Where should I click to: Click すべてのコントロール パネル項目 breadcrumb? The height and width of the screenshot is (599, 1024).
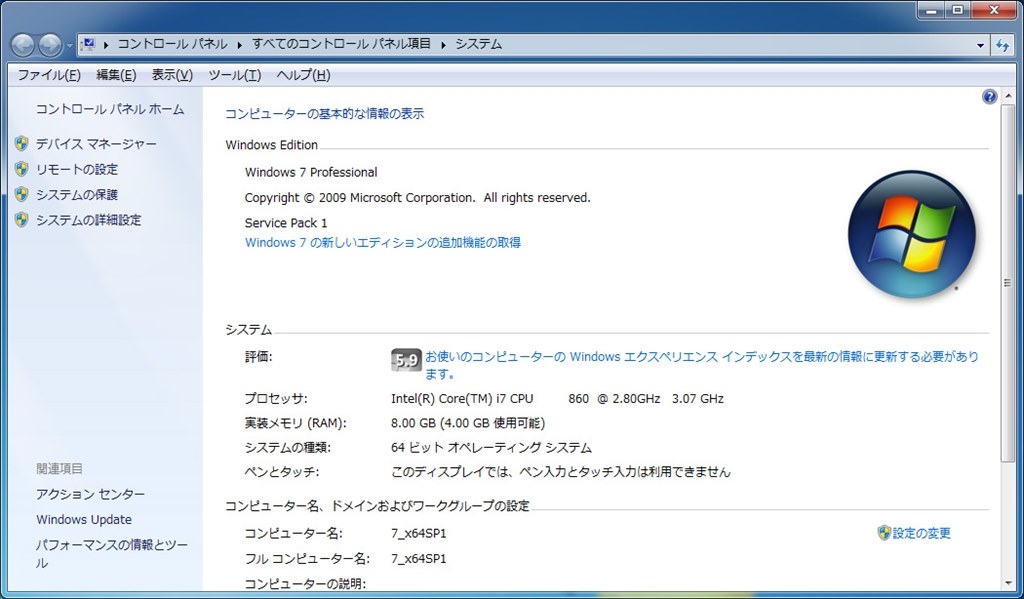click(x=342, y=44)
